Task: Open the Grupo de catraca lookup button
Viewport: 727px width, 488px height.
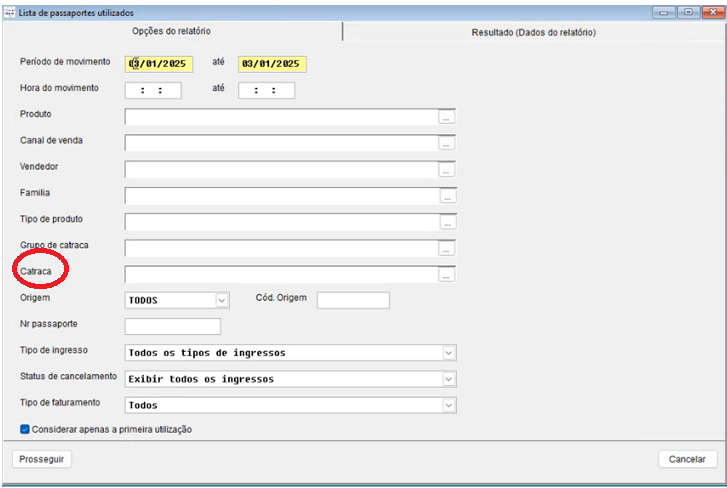Action: click(x=446, y=248)
